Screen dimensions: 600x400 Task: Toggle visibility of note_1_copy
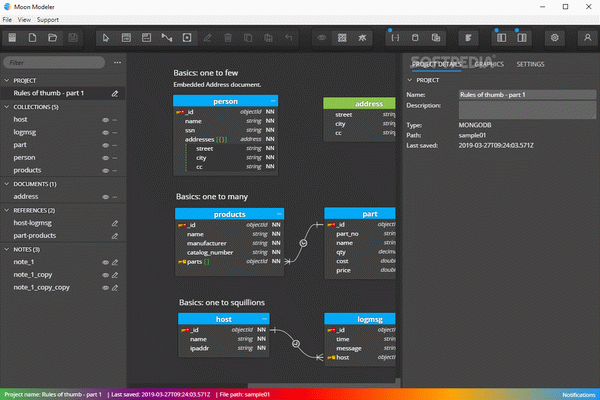(105, 275)
